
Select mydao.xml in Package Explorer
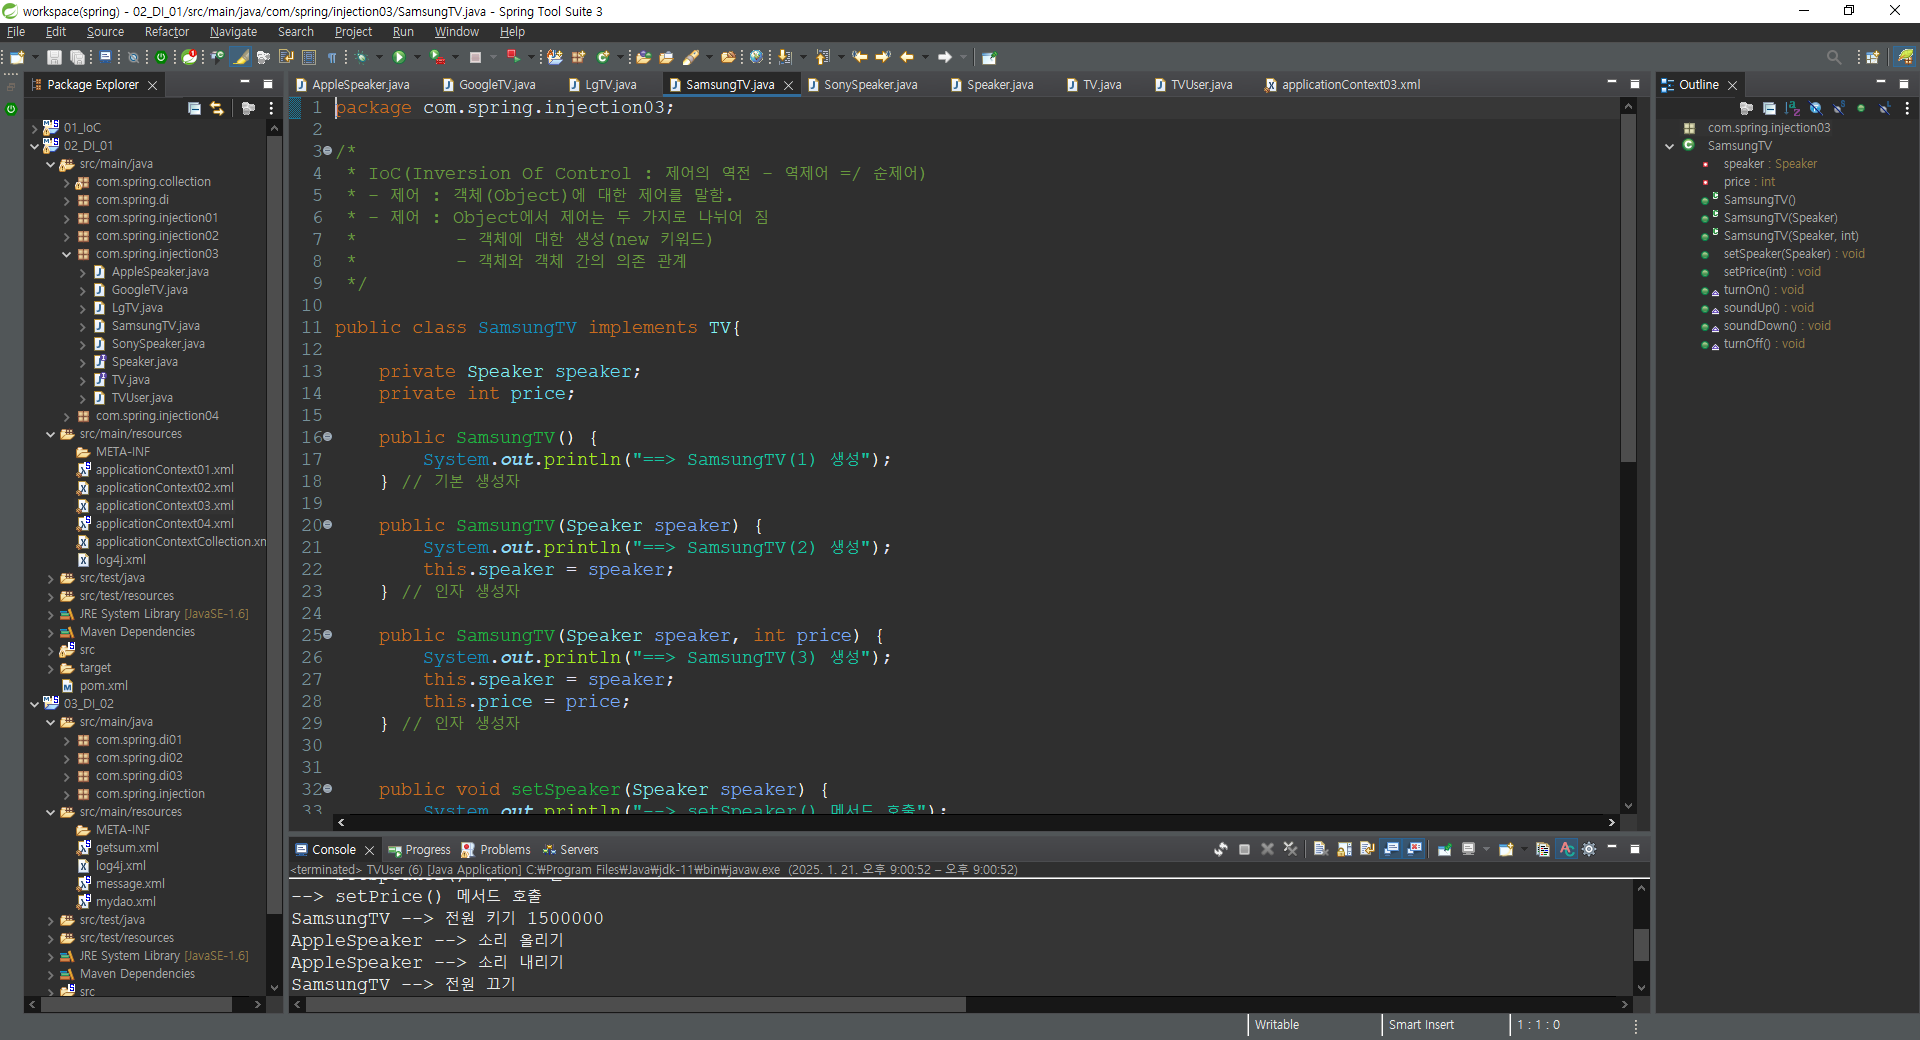tap(125, 902)
